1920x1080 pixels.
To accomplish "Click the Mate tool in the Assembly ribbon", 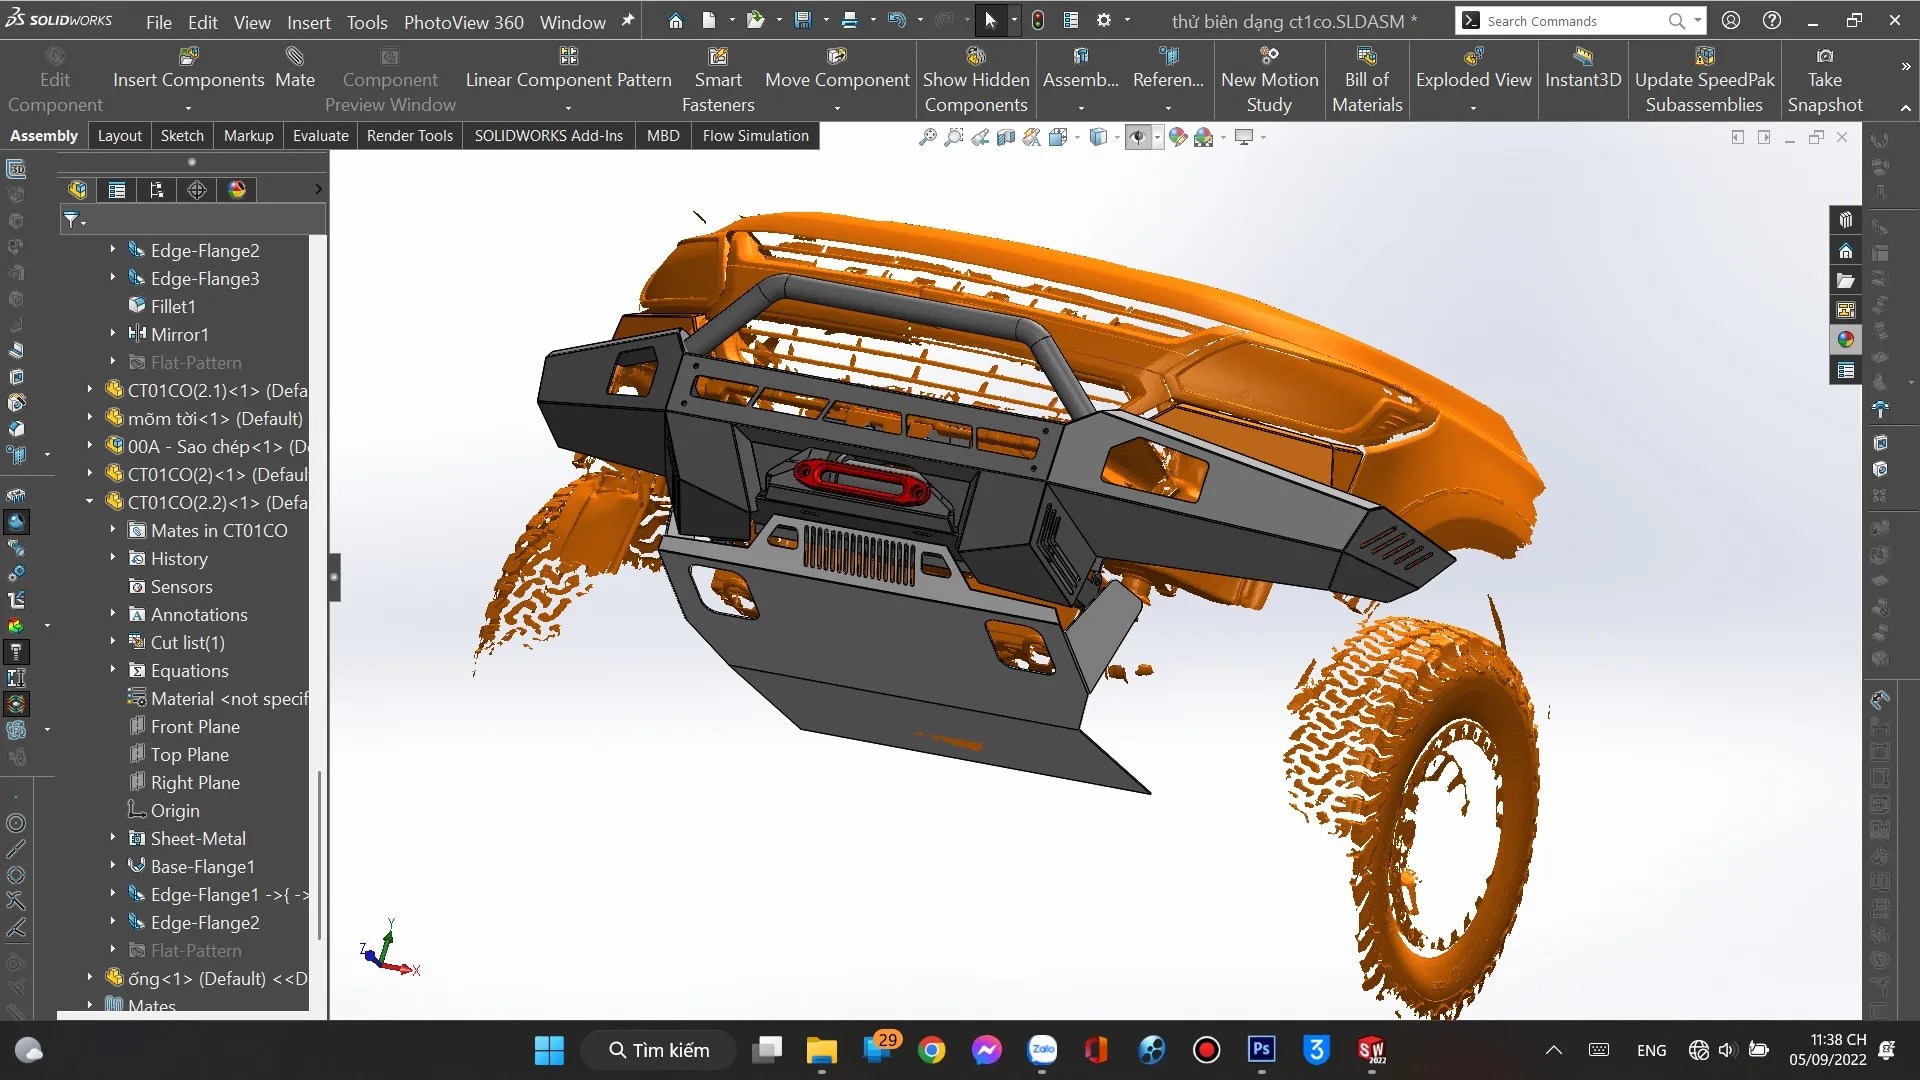I will 294,68.
